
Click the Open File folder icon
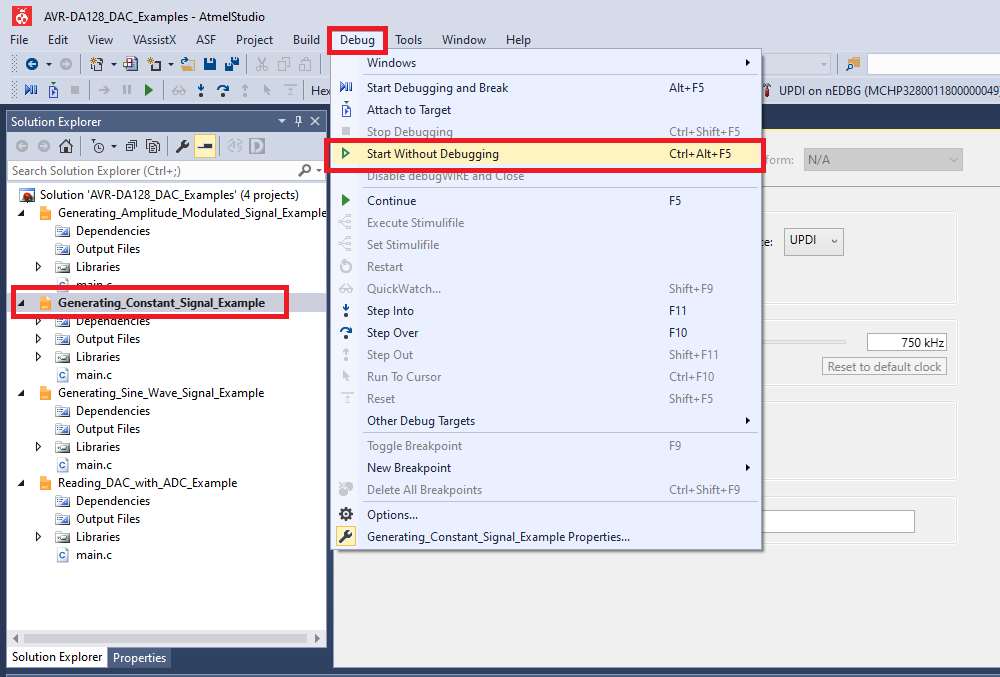[x=188, y=64]
